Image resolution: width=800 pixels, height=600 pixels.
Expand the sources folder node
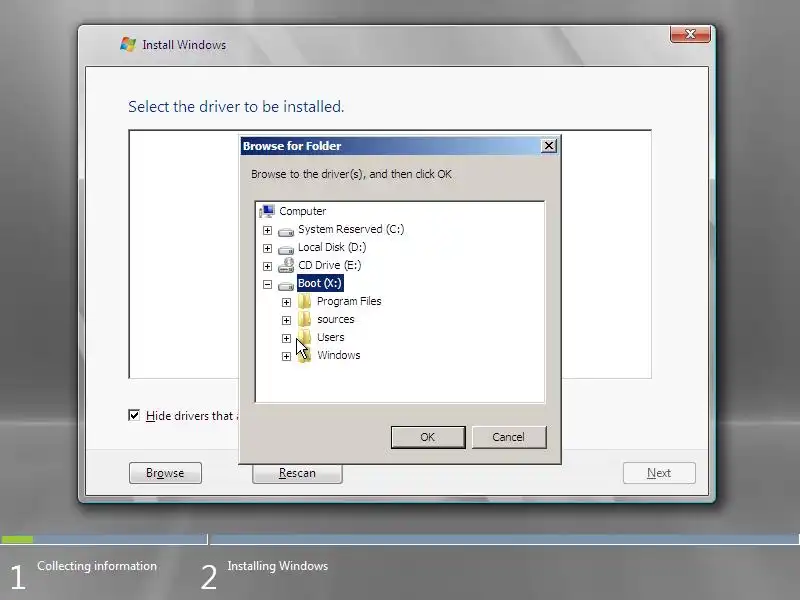286,320
